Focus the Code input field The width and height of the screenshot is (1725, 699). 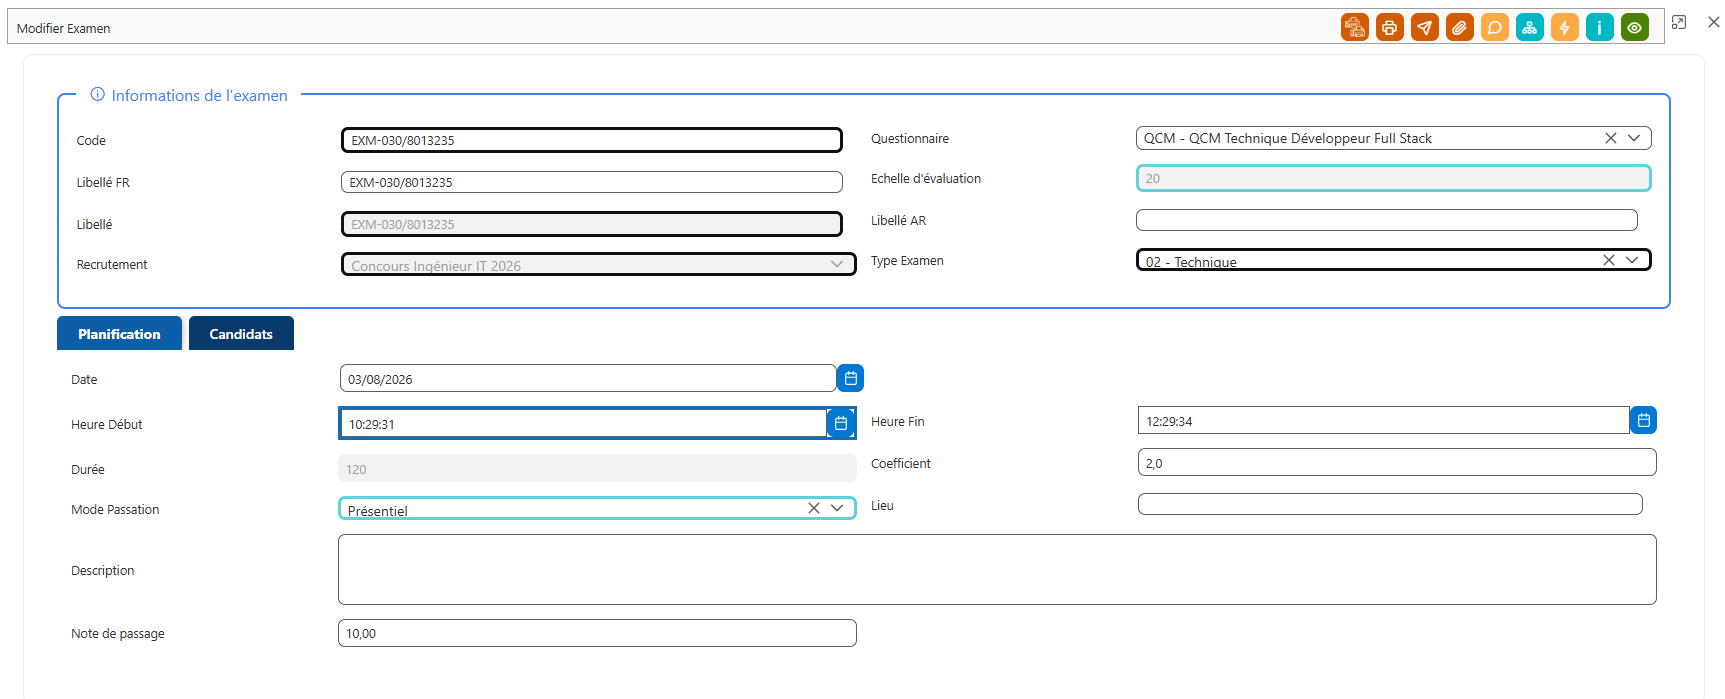592,140
